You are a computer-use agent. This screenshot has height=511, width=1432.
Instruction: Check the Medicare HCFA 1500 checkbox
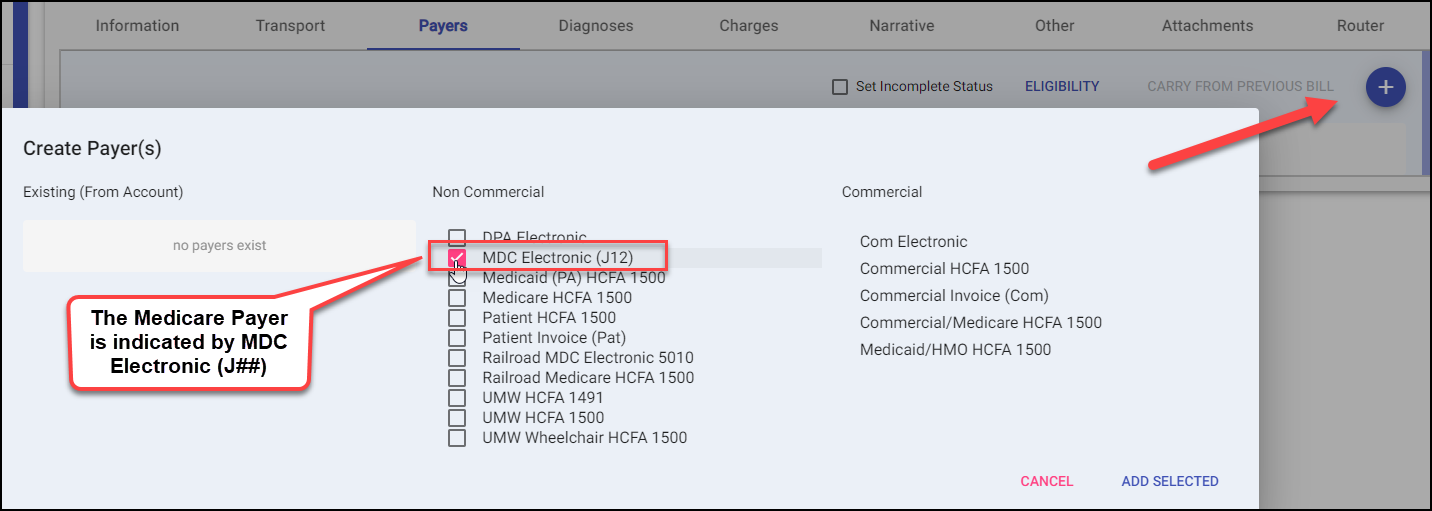(457, 298)
